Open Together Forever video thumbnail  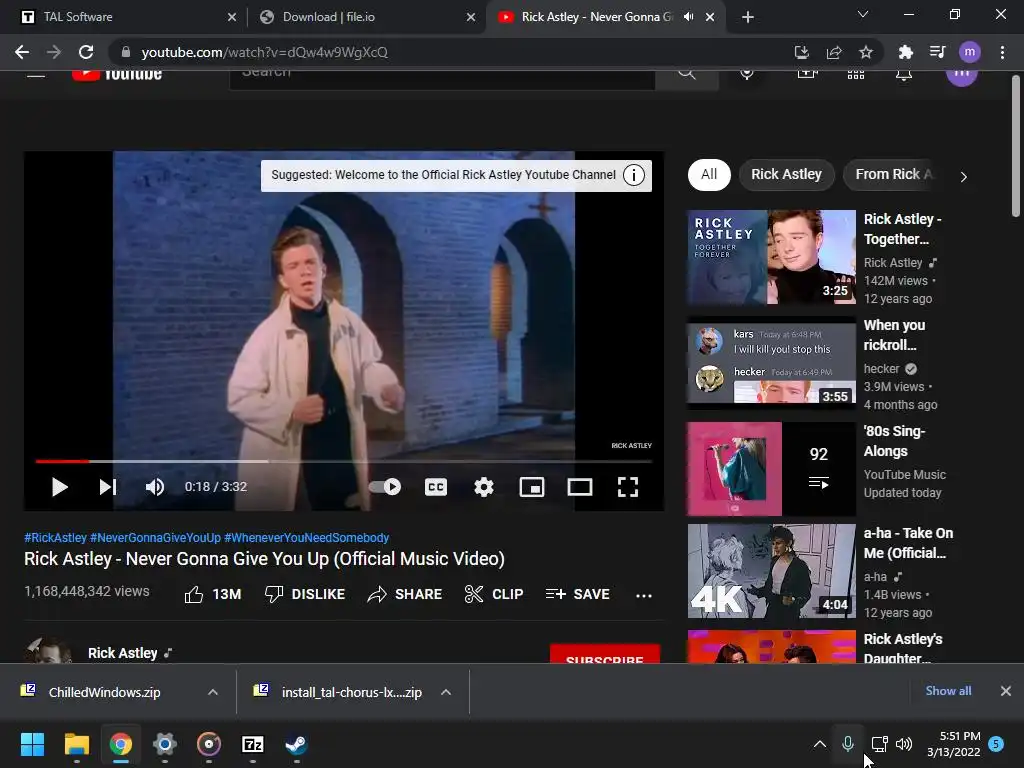(771, 257)
